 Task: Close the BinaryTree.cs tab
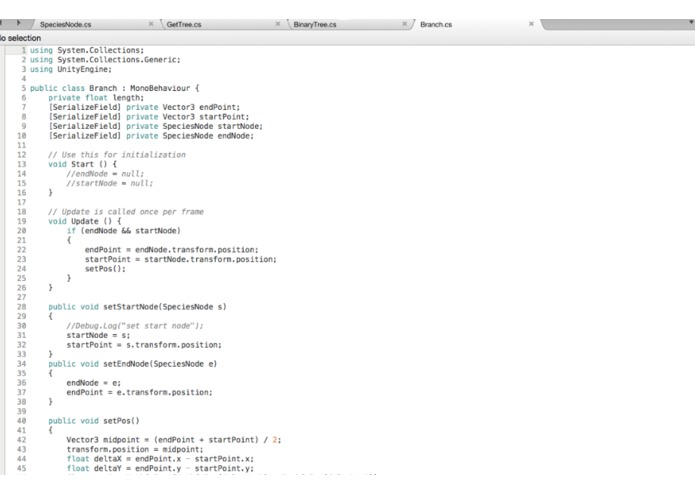click(404, 24)
